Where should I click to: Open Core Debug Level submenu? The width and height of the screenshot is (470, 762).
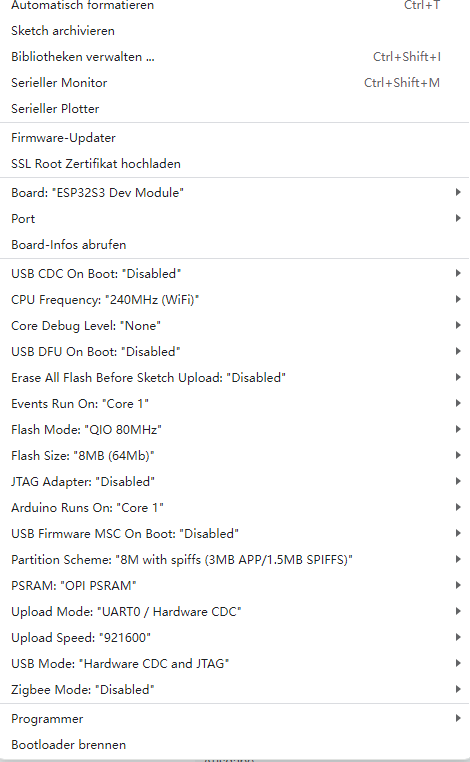pos(235,326)
